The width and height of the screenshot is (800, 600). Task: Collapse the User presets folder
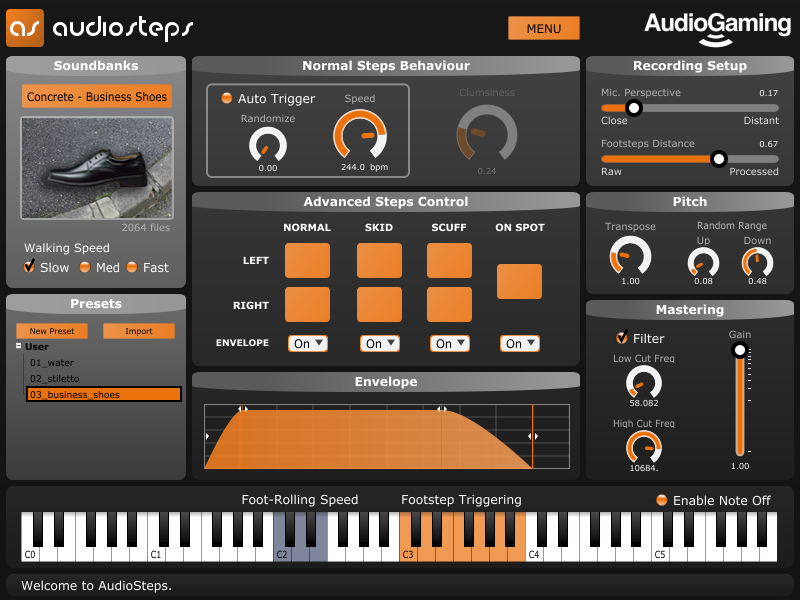[x=18, y=346]
